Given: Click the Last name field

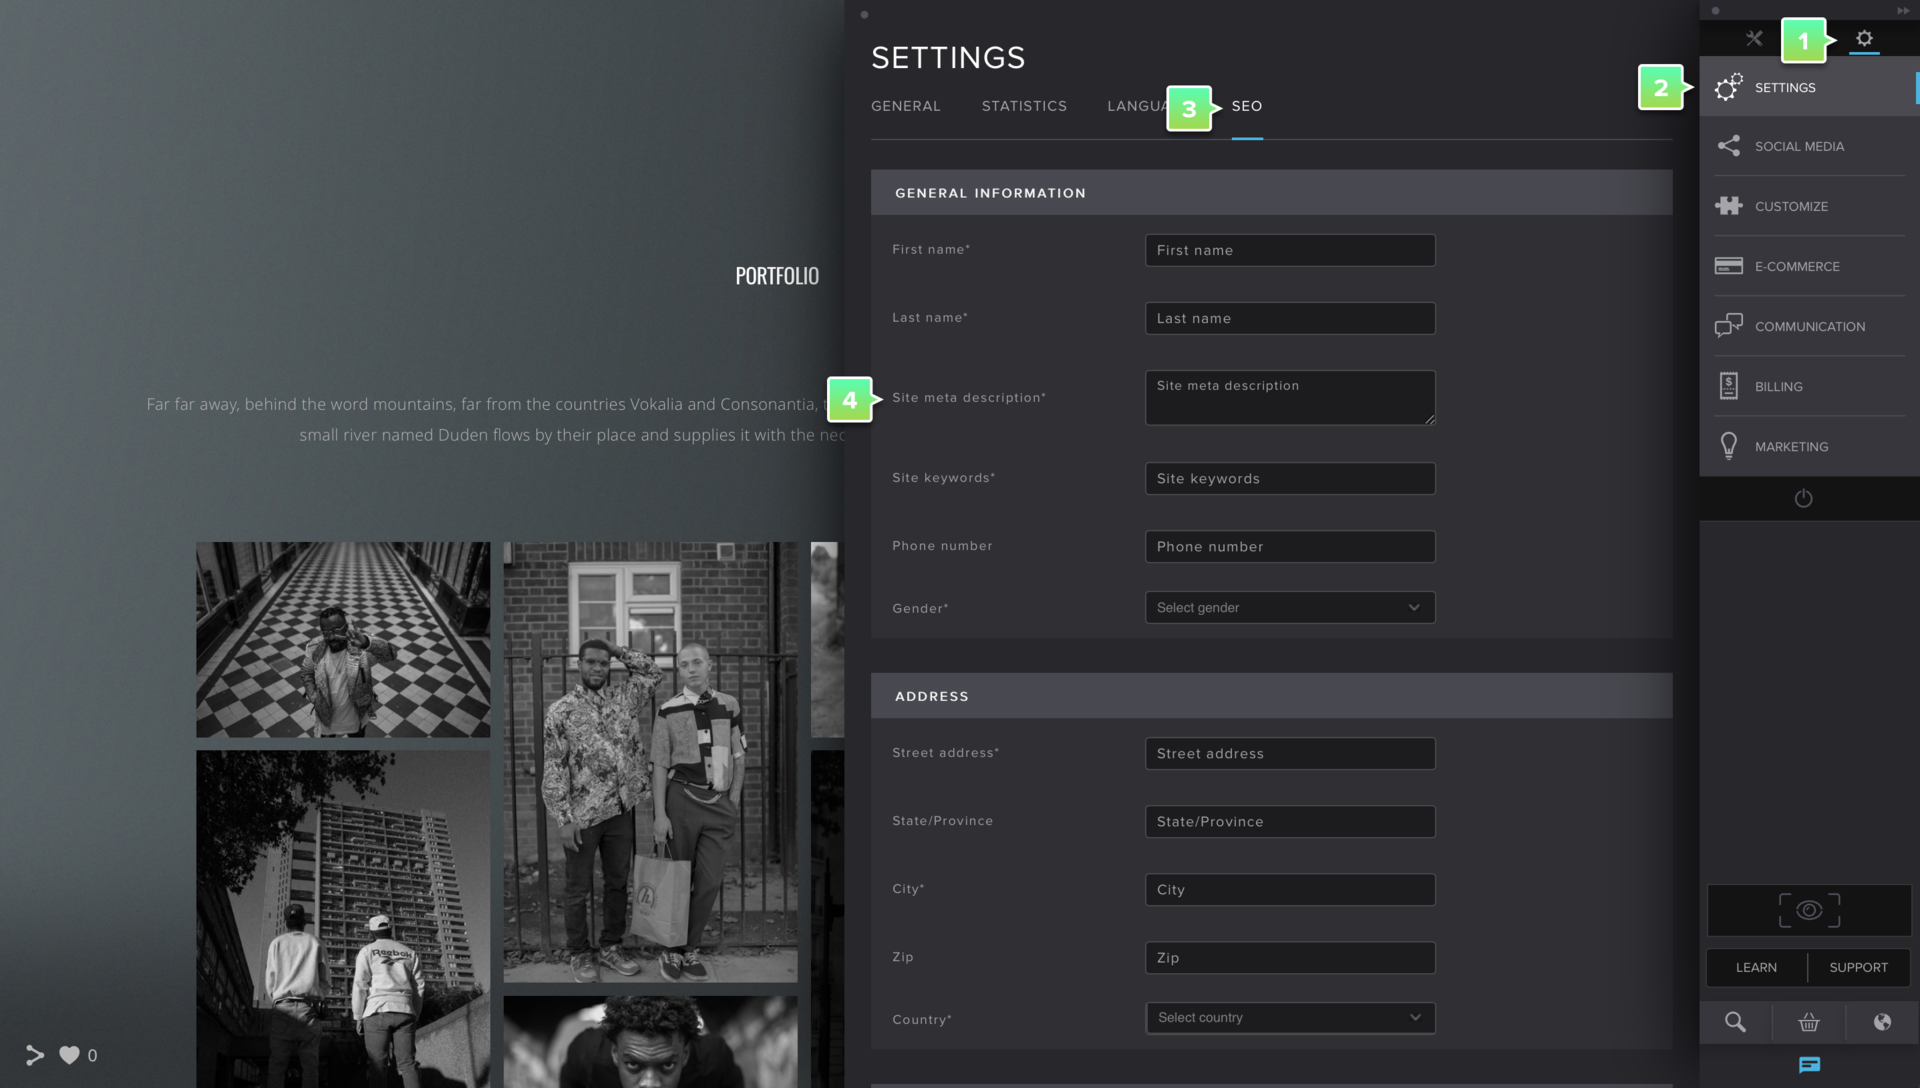Looking at the screenshot, I should pyautogui.click(x=1290, y=318).
